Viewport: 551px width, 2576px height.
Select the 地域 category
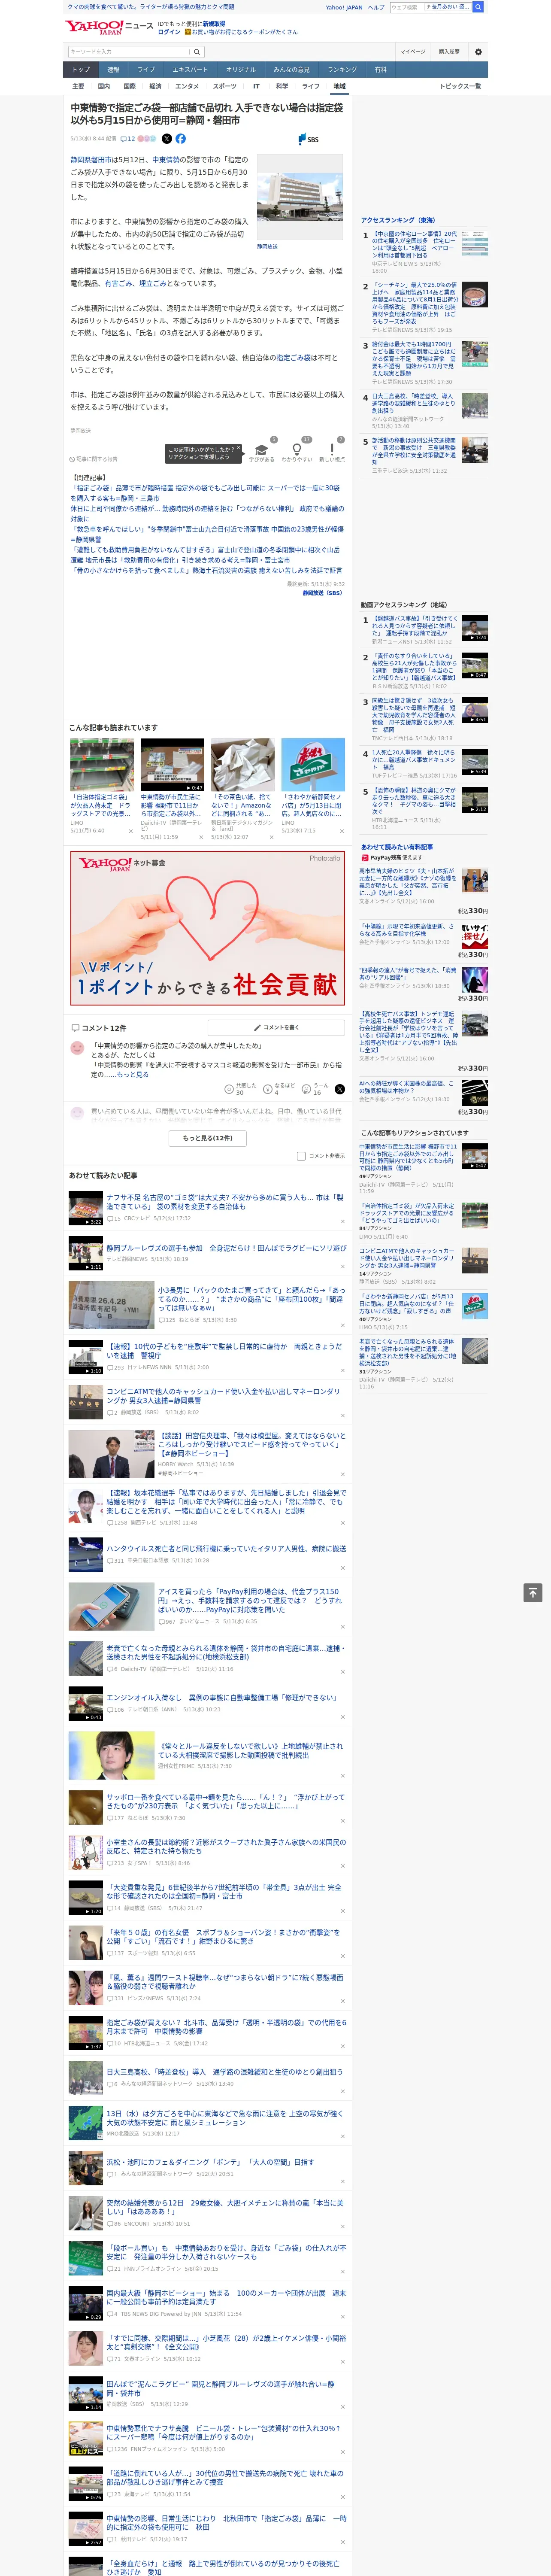pos(339,87)
